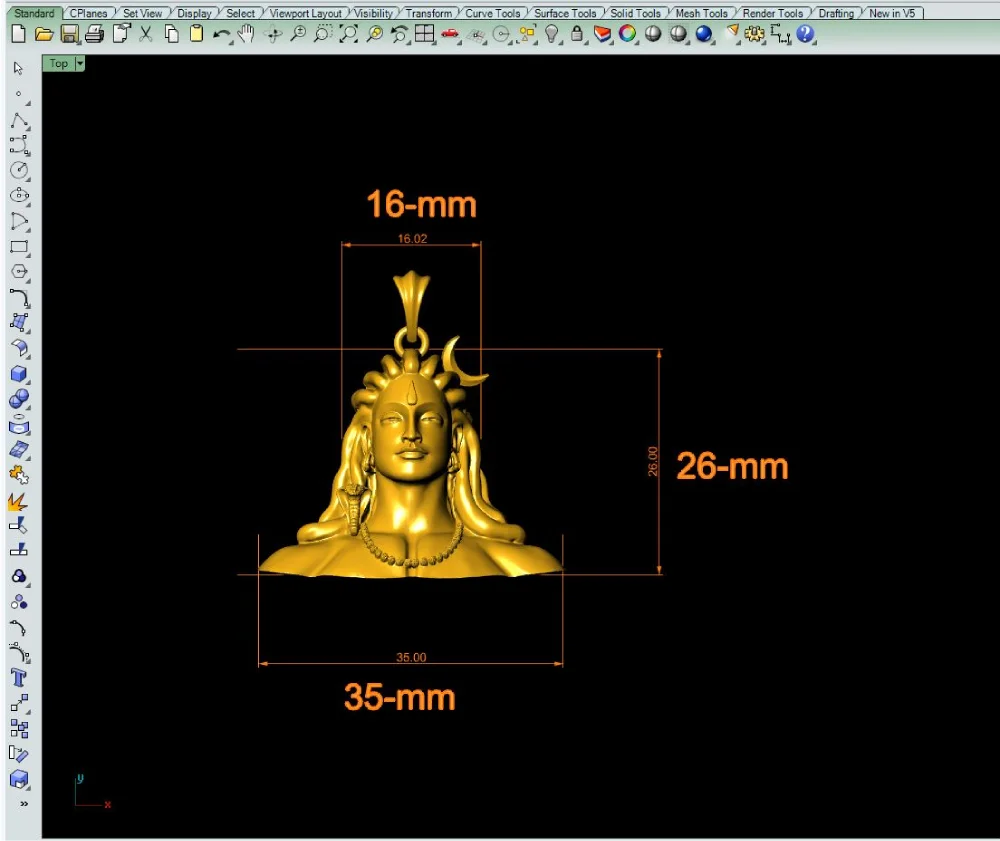Open the Top viewport dropdown arrow

(x=80, y=63)
